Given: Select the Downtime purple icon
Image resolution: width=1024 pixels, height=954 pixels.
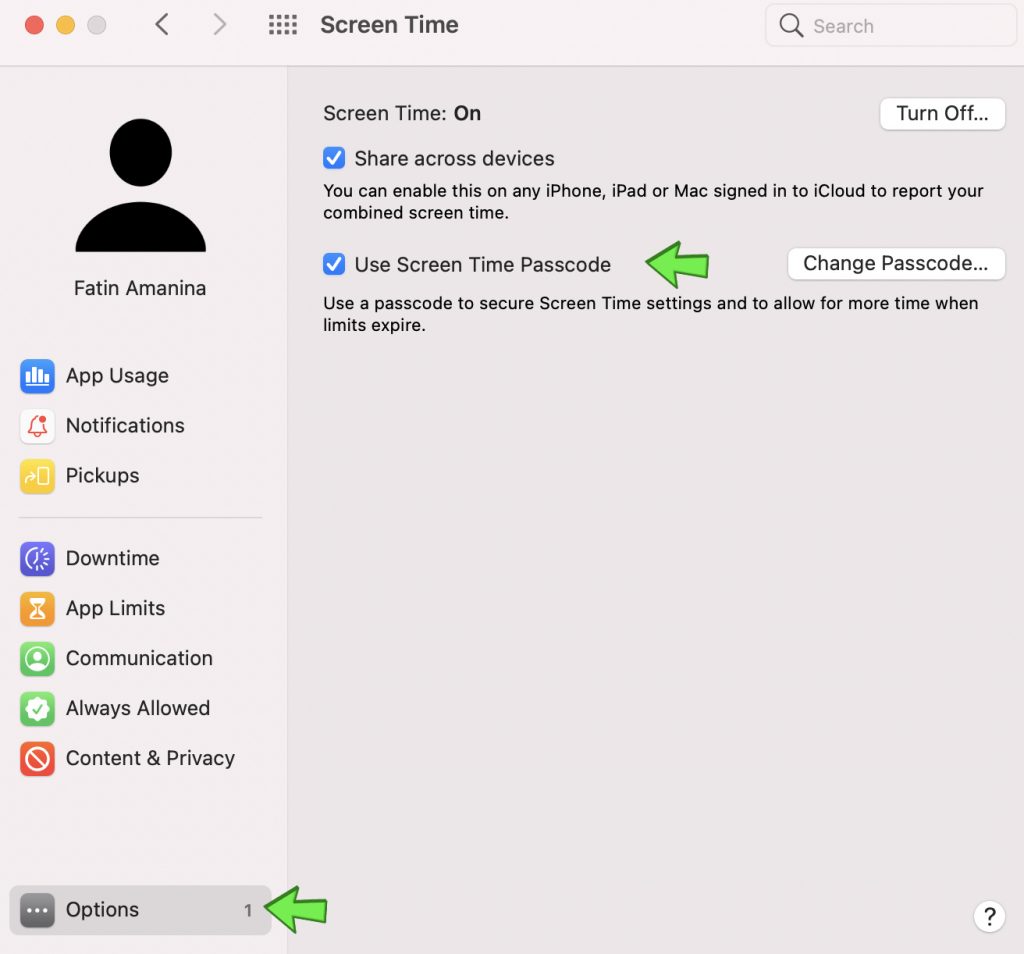Looking at the screenshot, I should coord(37,559).
